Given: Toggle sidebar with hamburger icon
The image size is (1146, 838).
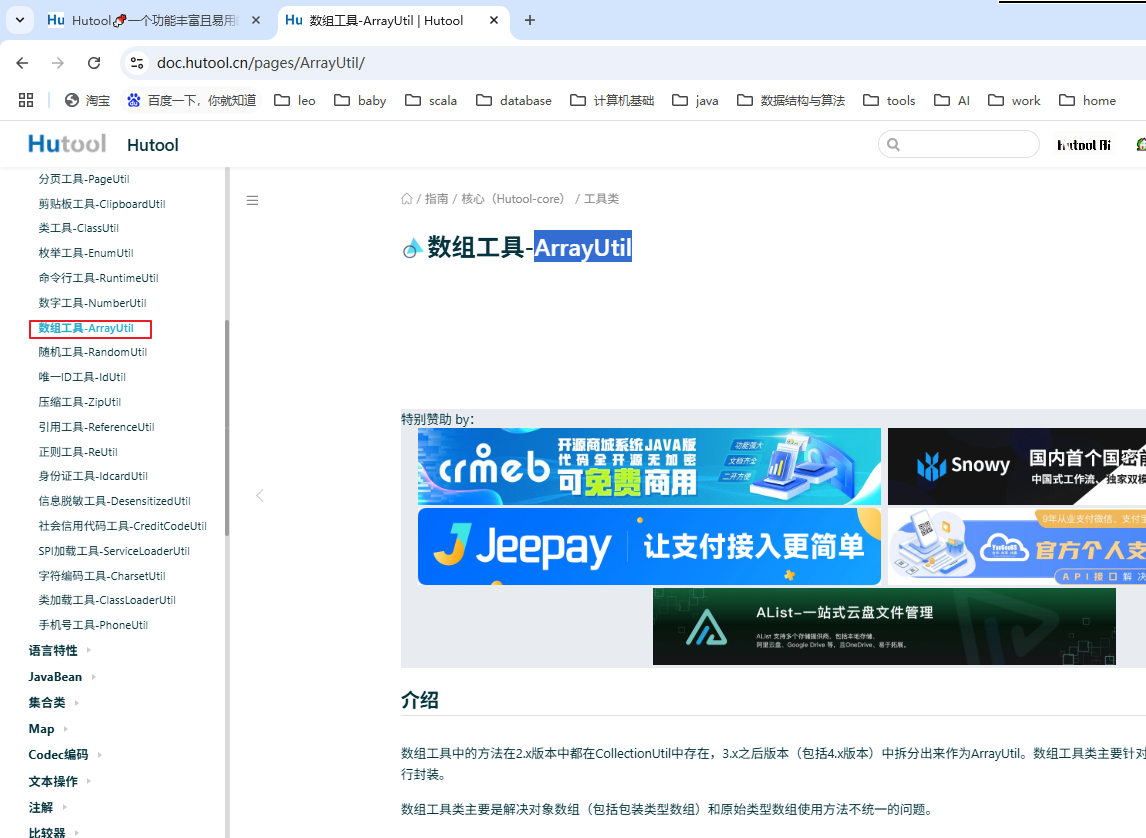Looking at the screenshot, I should coord(252,200).
